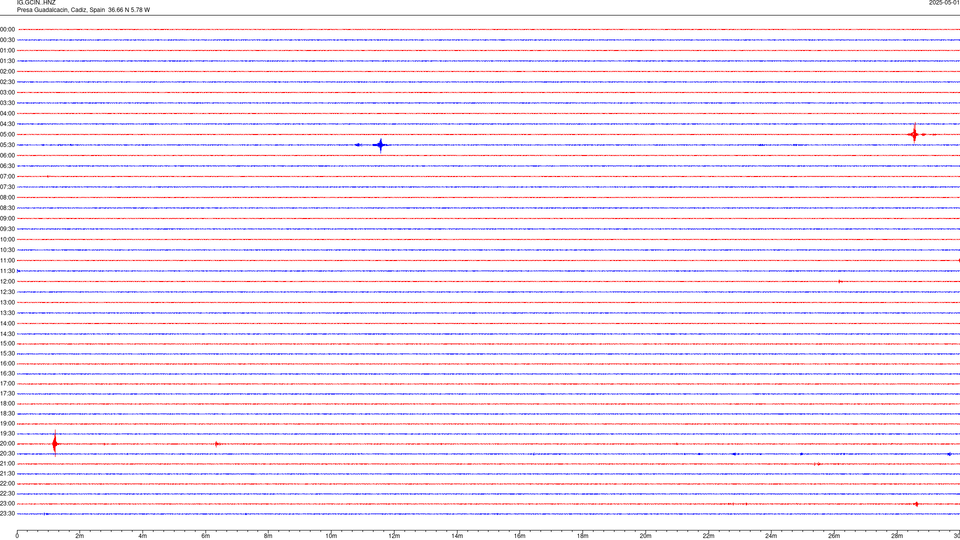Viewport: 960px width, 540px height.
Task: Select the 00:30 trace time label
Action: (x=7, y=40)
